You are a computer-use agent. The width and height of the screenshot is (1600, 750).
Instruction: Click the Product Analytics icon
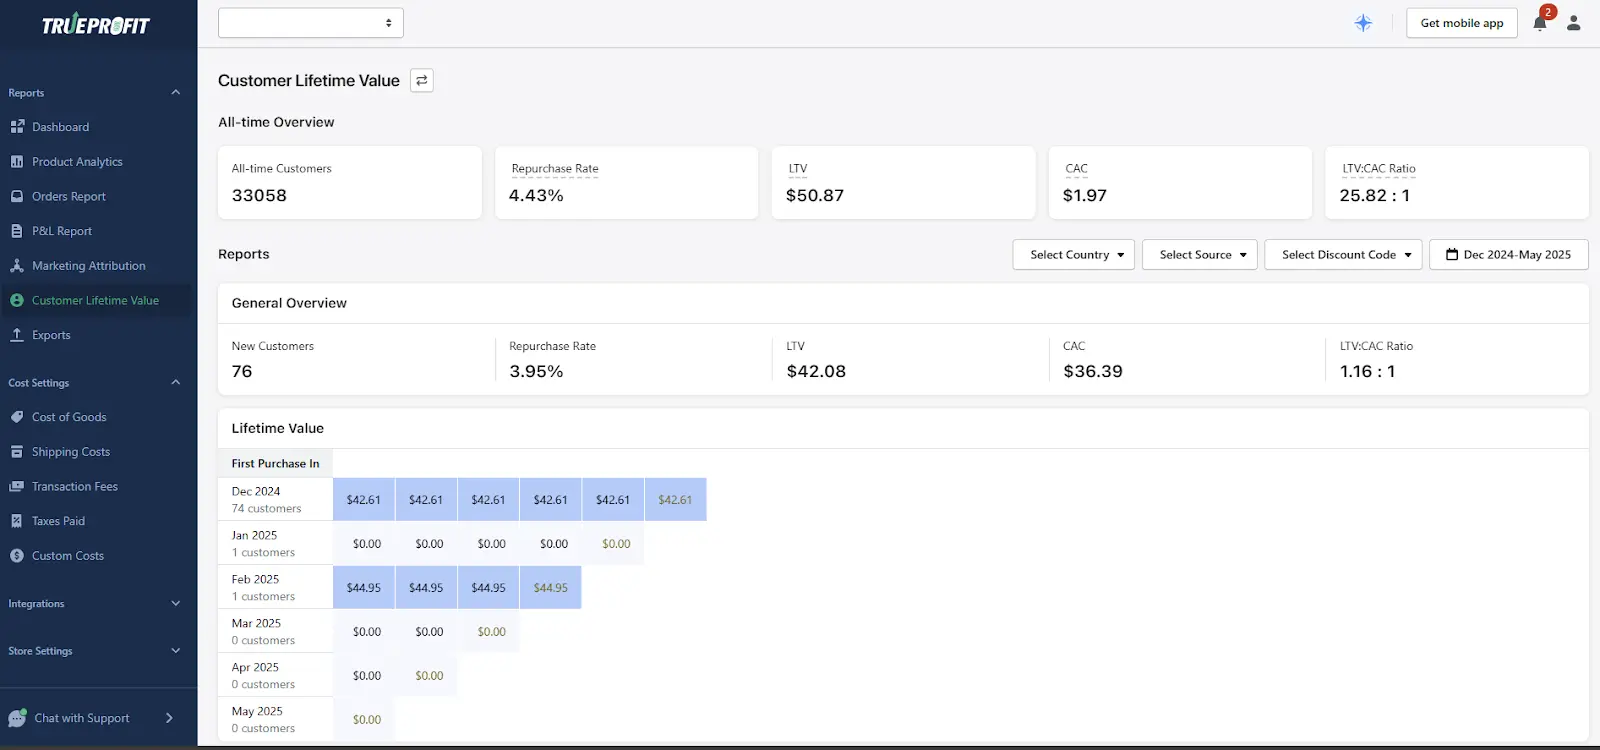tap(17, 161)
